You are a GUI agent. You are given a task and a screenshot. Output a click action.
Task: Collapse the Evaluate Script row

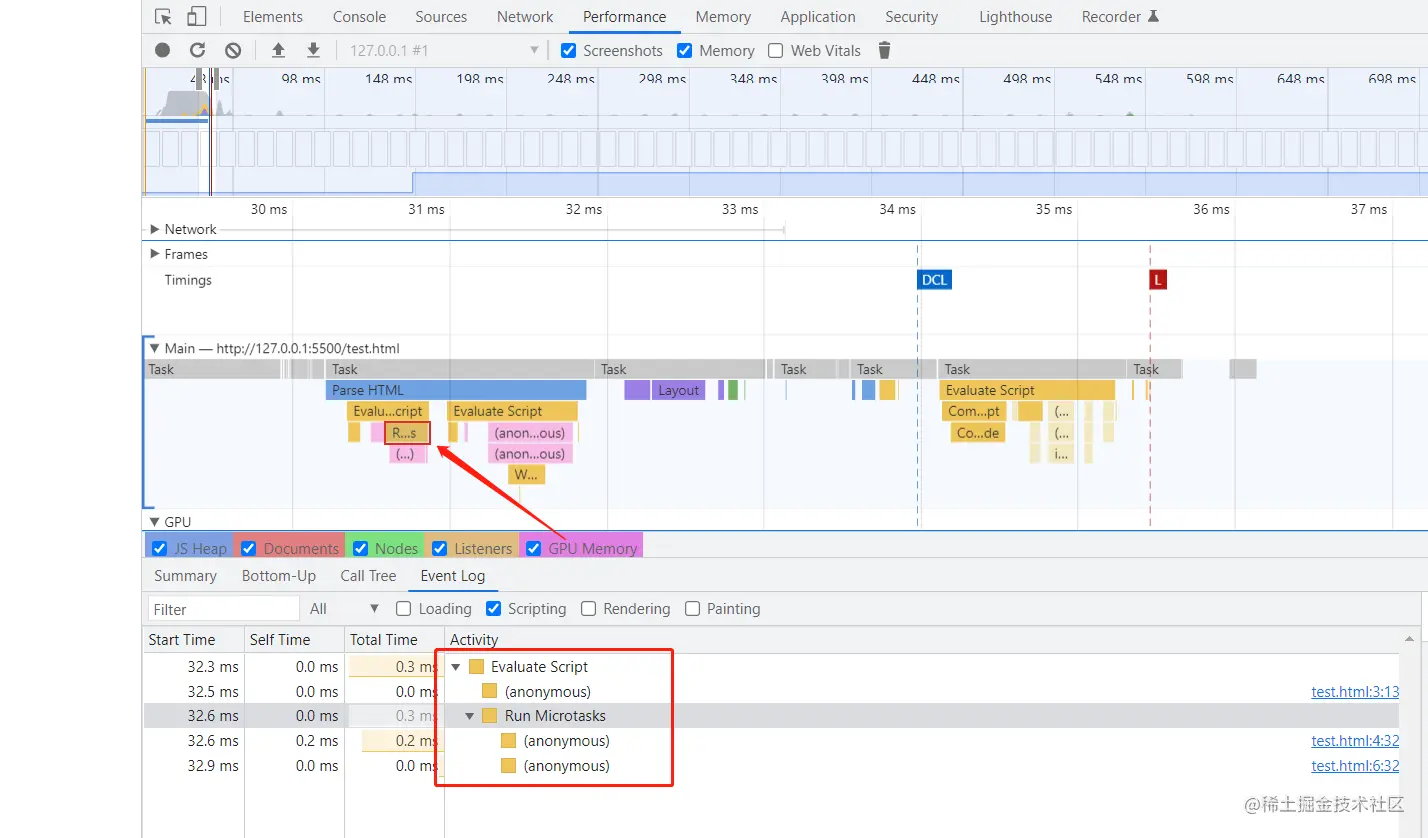tap(457, 666)
